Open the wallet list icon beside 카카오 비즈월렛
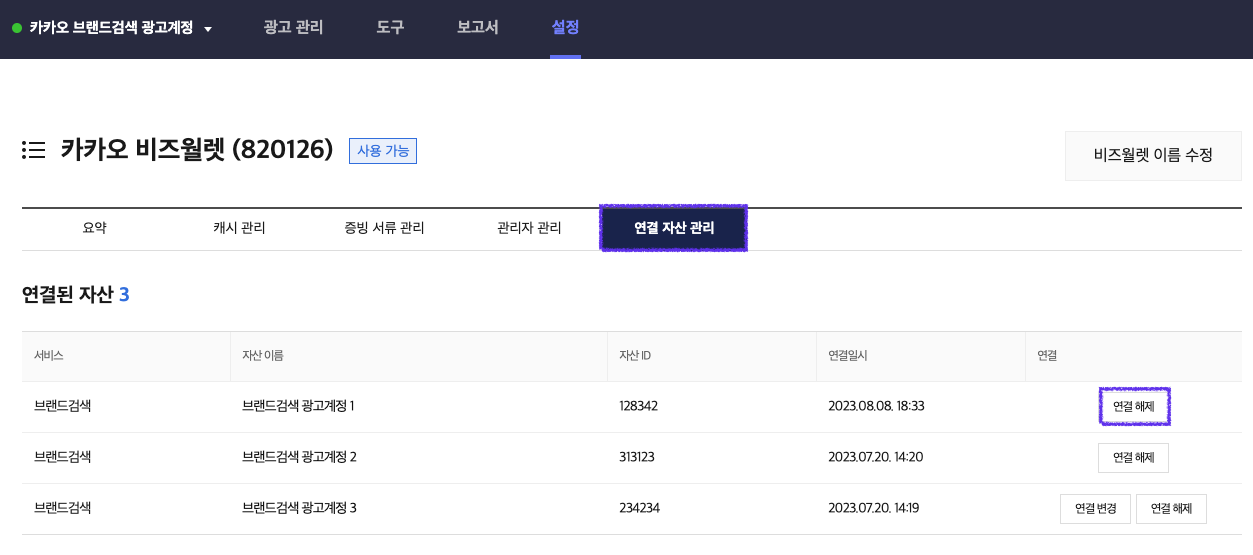 point(33,151)
